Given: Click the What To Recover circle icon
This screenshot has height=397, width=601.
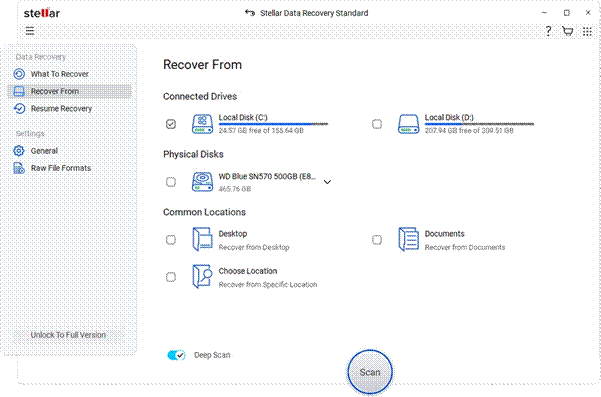Looking at the screenshot, I should click(x=19, y=74).
